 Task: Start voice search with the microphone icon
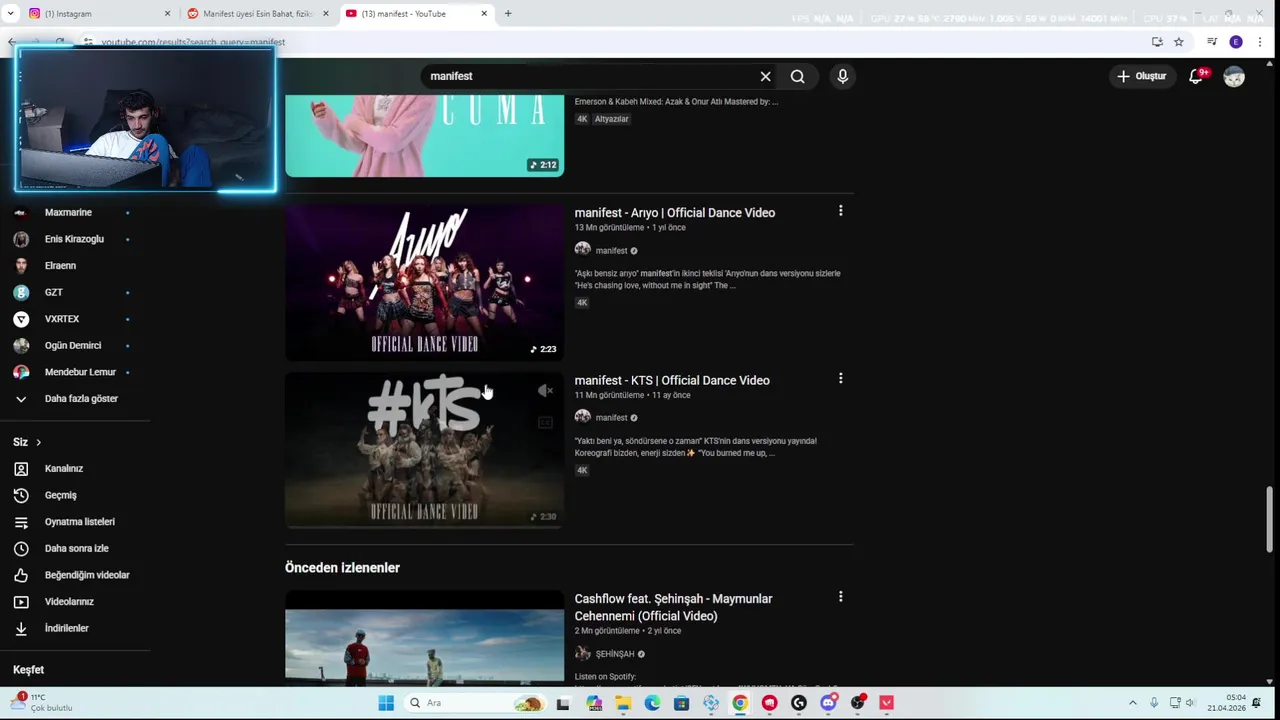coord(842,76)
